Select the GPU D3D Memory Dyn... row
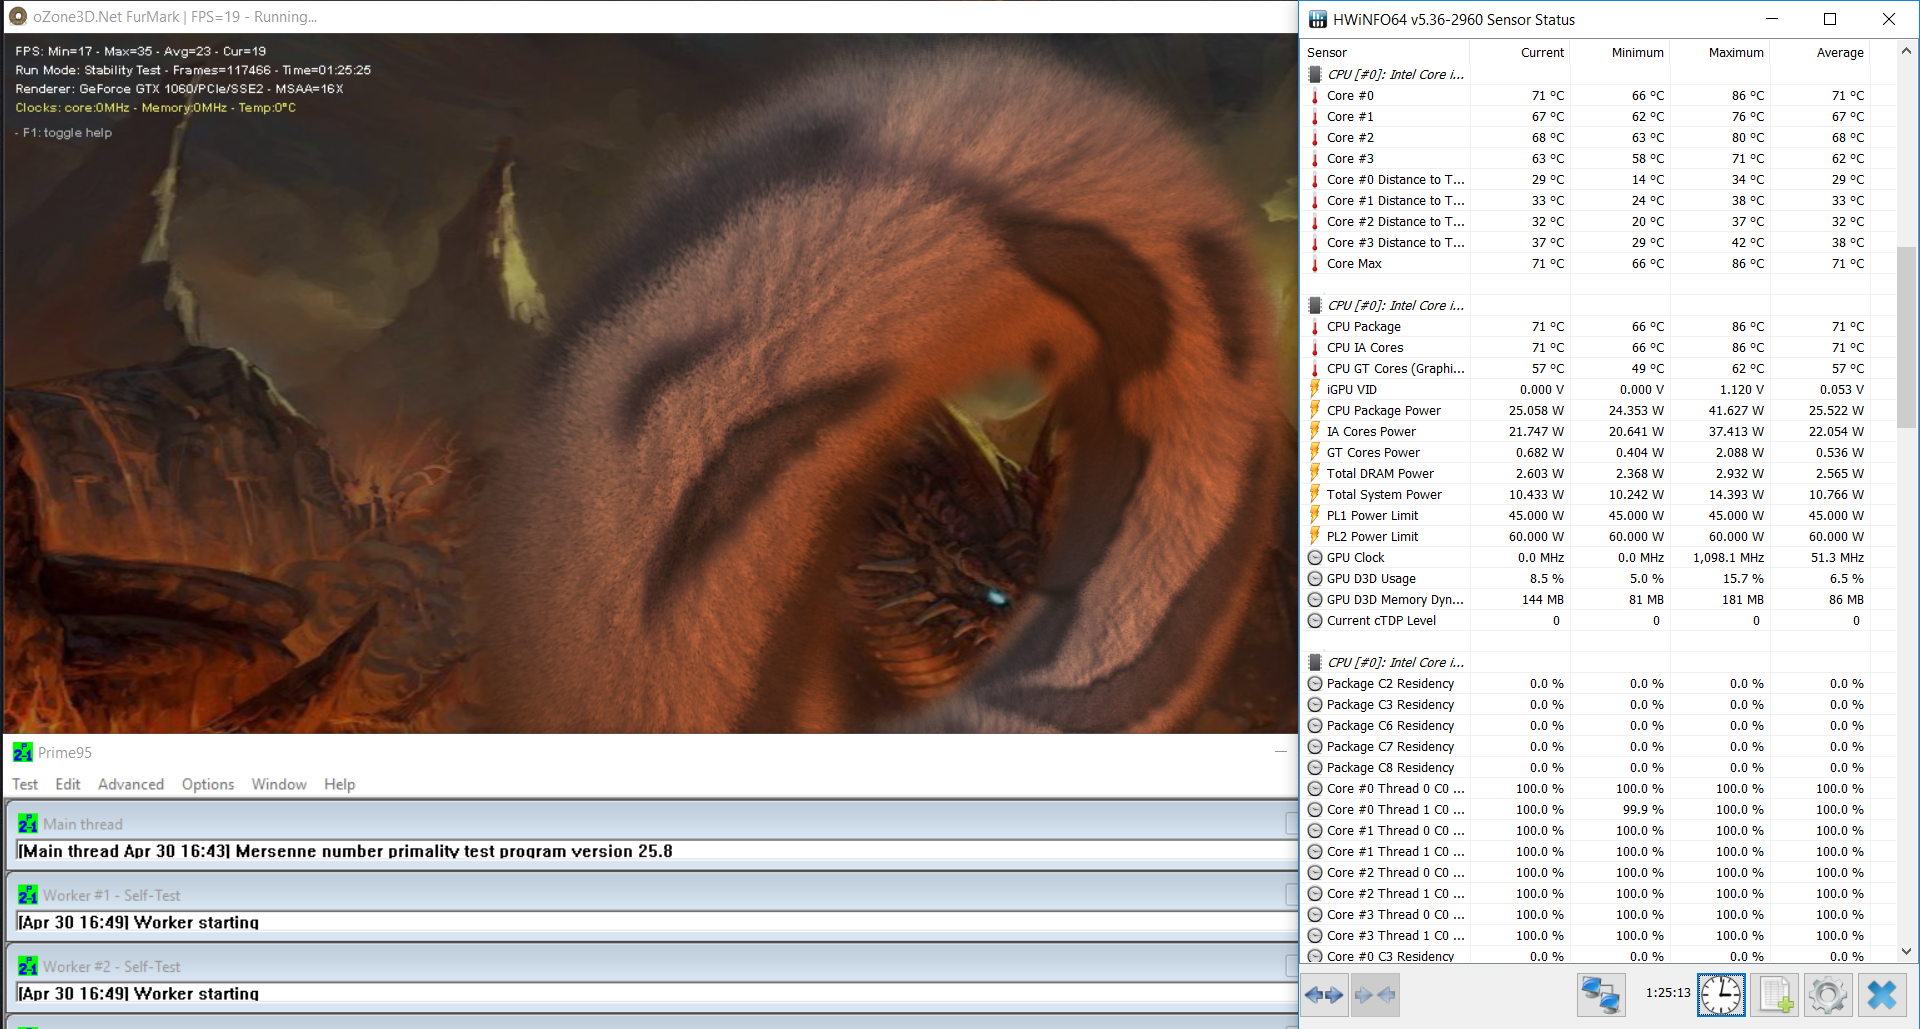Image resolution: width=1920 pixels, height=1029 pixels. 1586,600
